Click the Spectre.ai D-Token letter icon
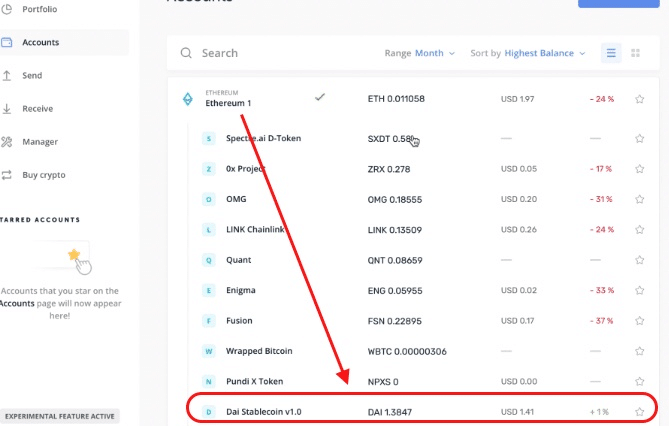 [x=209, y=139]
